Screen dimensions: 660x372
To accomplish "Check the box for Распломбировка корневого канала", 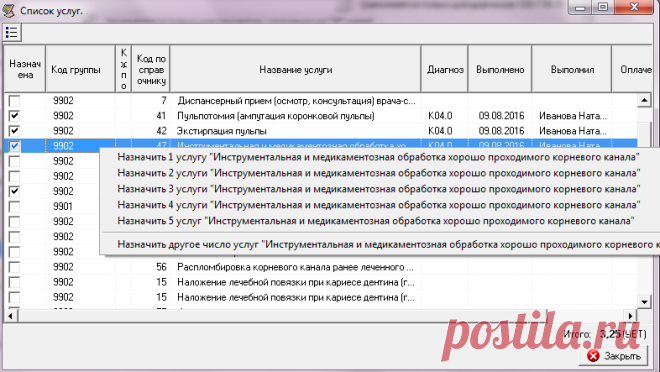I will pyautogui.click(x=14, y=267).
